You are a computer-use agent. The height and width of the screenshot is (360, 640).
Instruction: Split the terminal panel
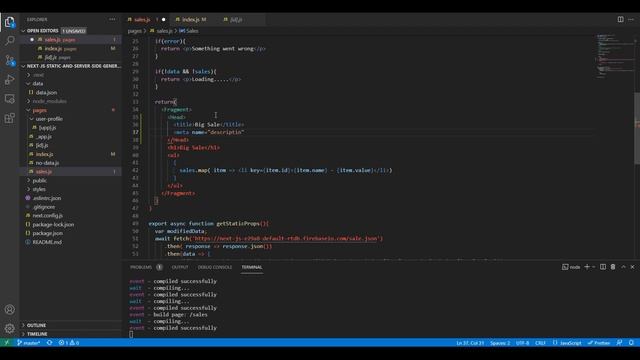click(x=603, y=267)
